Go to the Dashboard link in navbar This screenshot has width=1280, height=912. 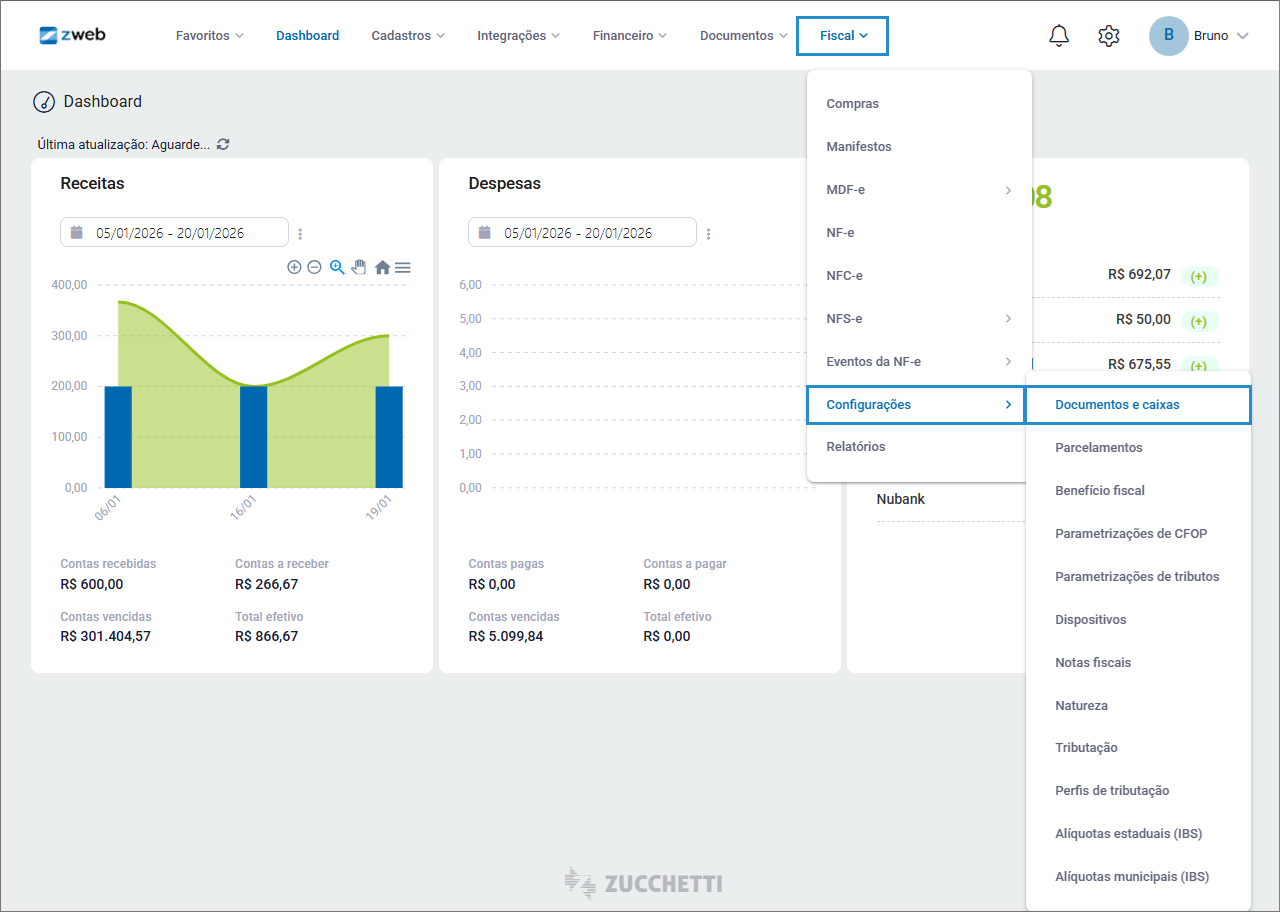pyautogui.click(x=307, y=36)
